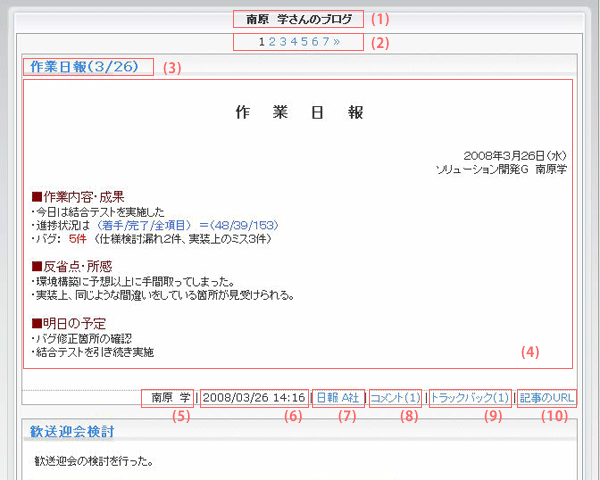Click the blue text (着手/完了/全項目)=(48/39/153)
The width and height of the screenshot is (600, 480).
point(187,225)
